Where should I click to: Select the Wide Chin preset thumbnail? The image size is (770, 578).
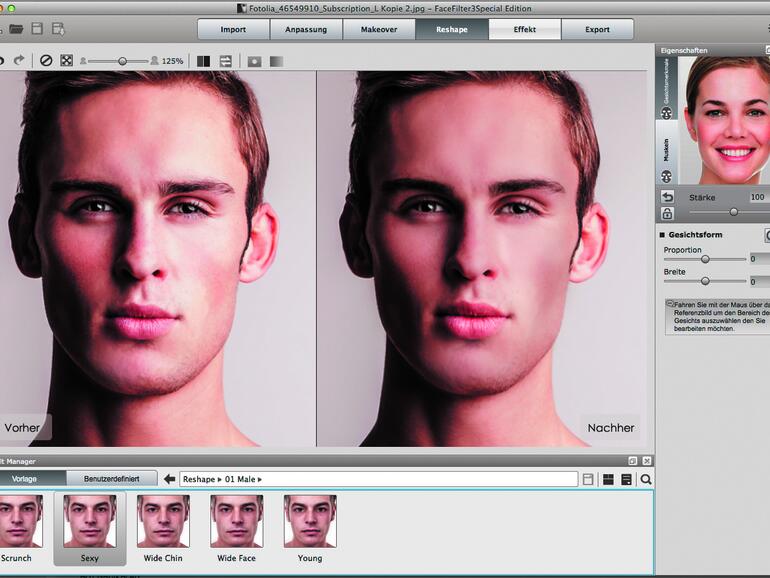tap(164, 521)
